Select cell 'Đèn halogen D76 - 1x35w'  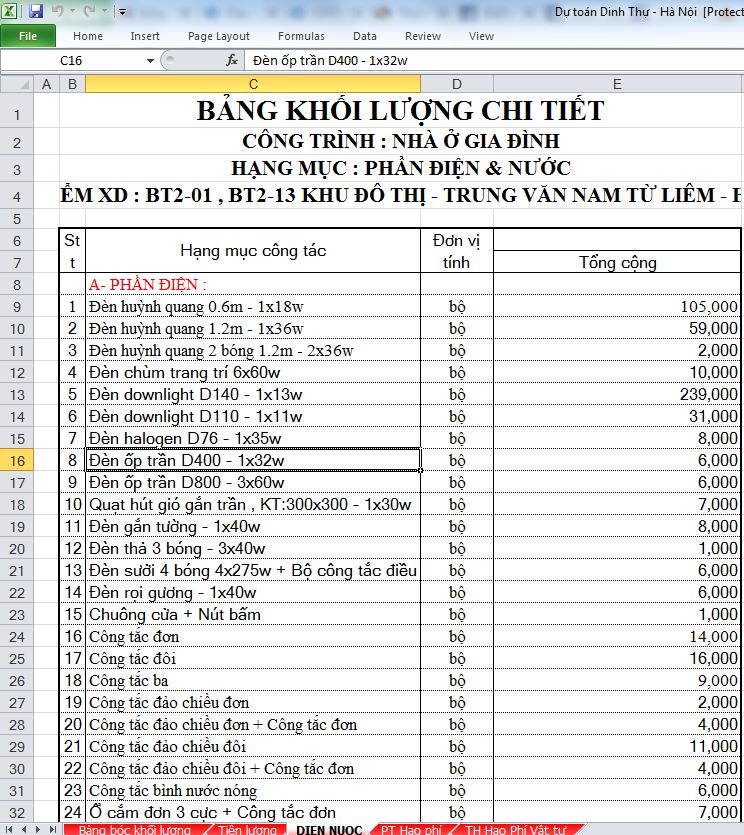pos(253,439)
